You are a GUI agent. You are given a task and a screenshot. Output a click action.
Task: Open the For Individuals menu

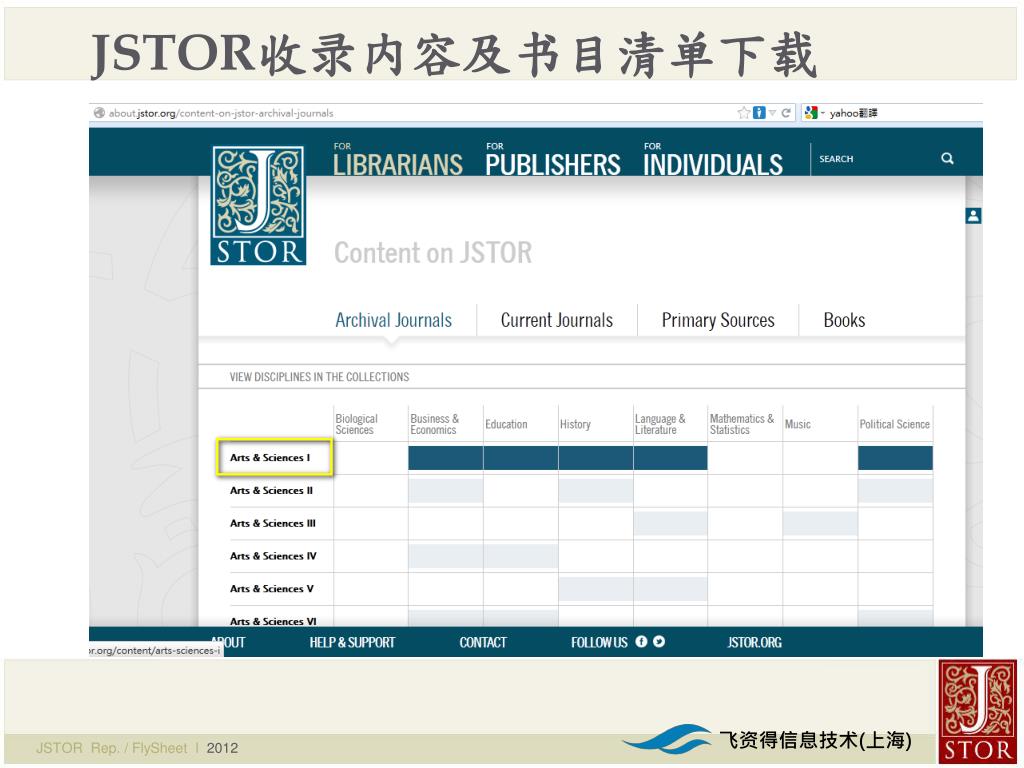pos(712,159)
